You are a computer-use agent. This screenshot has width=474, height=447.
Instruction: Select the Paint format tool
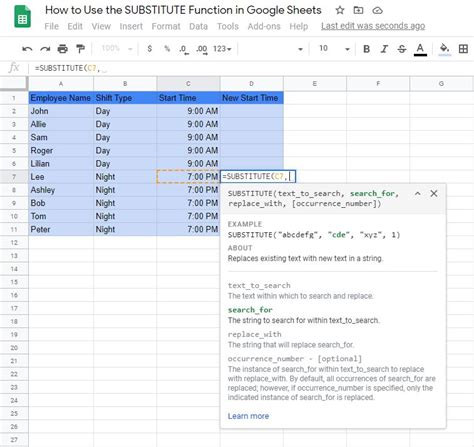point(80,49)
